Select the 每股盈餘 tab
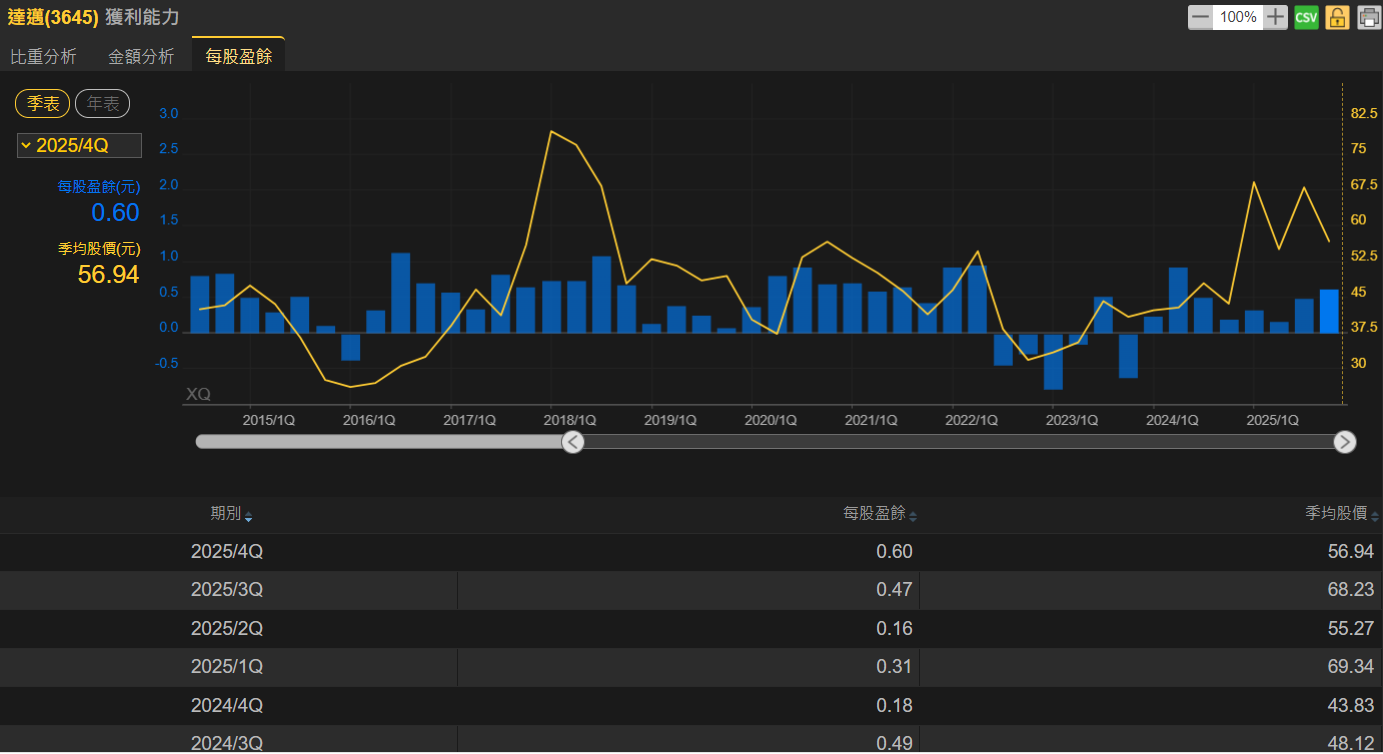The image size is (1383, 754). (x=238, y=57)
